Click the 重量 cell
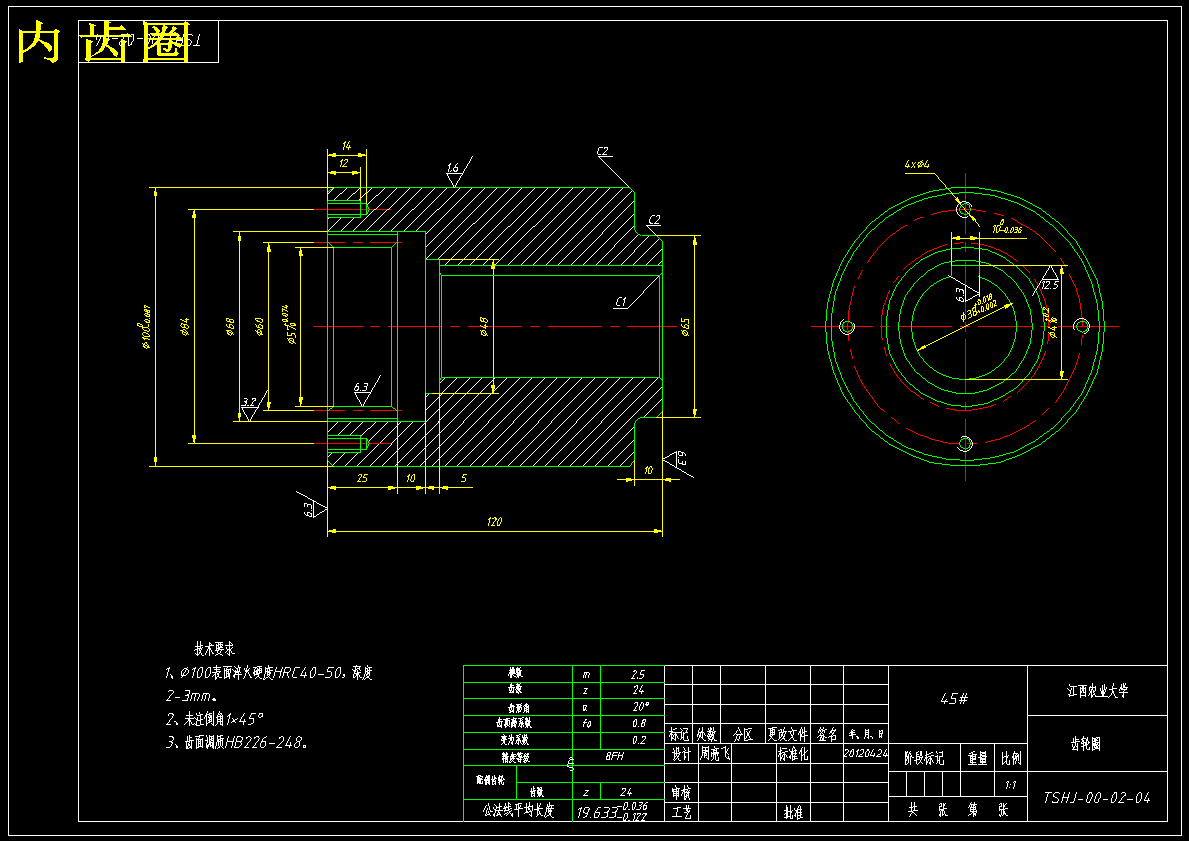Image resolution: width=1189 pixels, height=841 pixels. (x=977, y=758)
